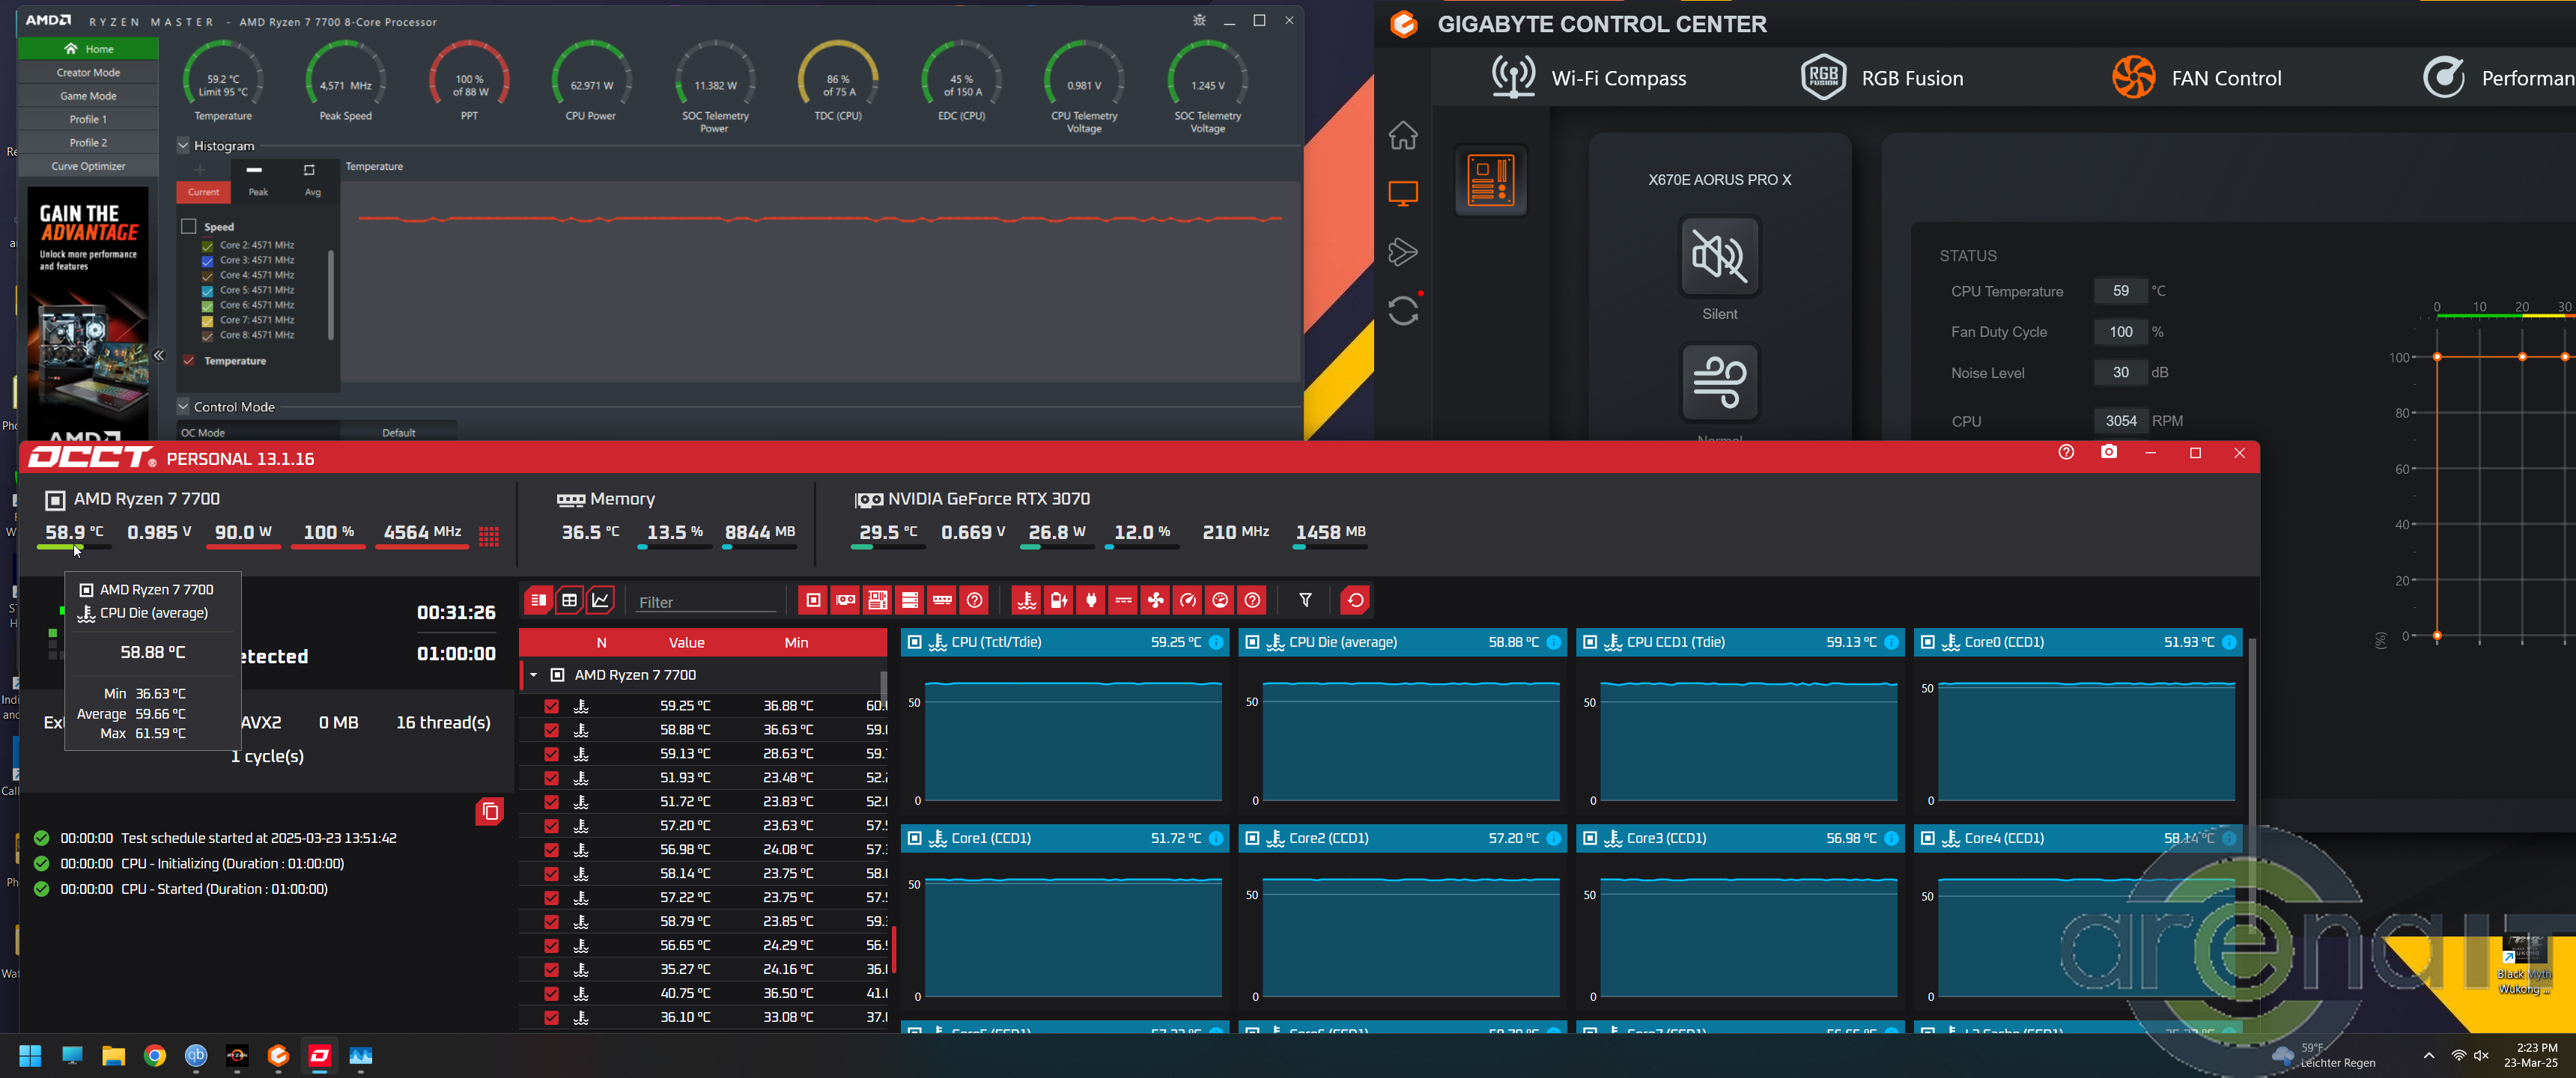
Task: Select the Silent fan mode icon
Action: [x=1719, y=256]
